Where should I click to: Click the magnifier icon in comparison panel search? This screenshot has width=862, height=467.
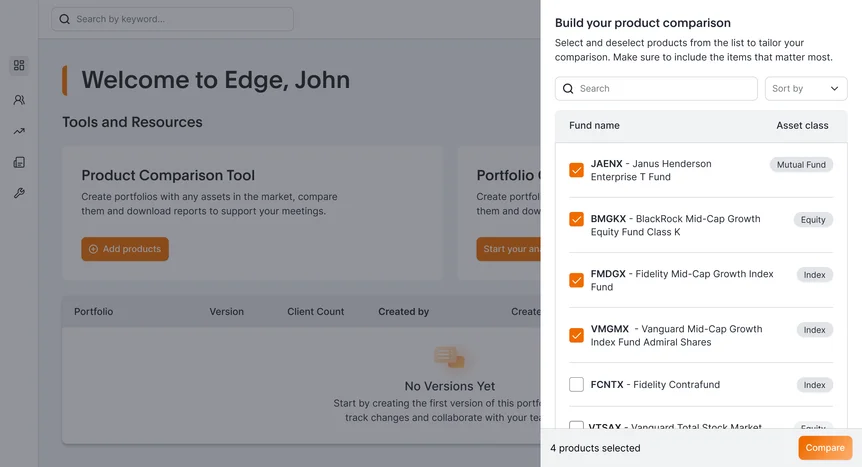point(568,89)
